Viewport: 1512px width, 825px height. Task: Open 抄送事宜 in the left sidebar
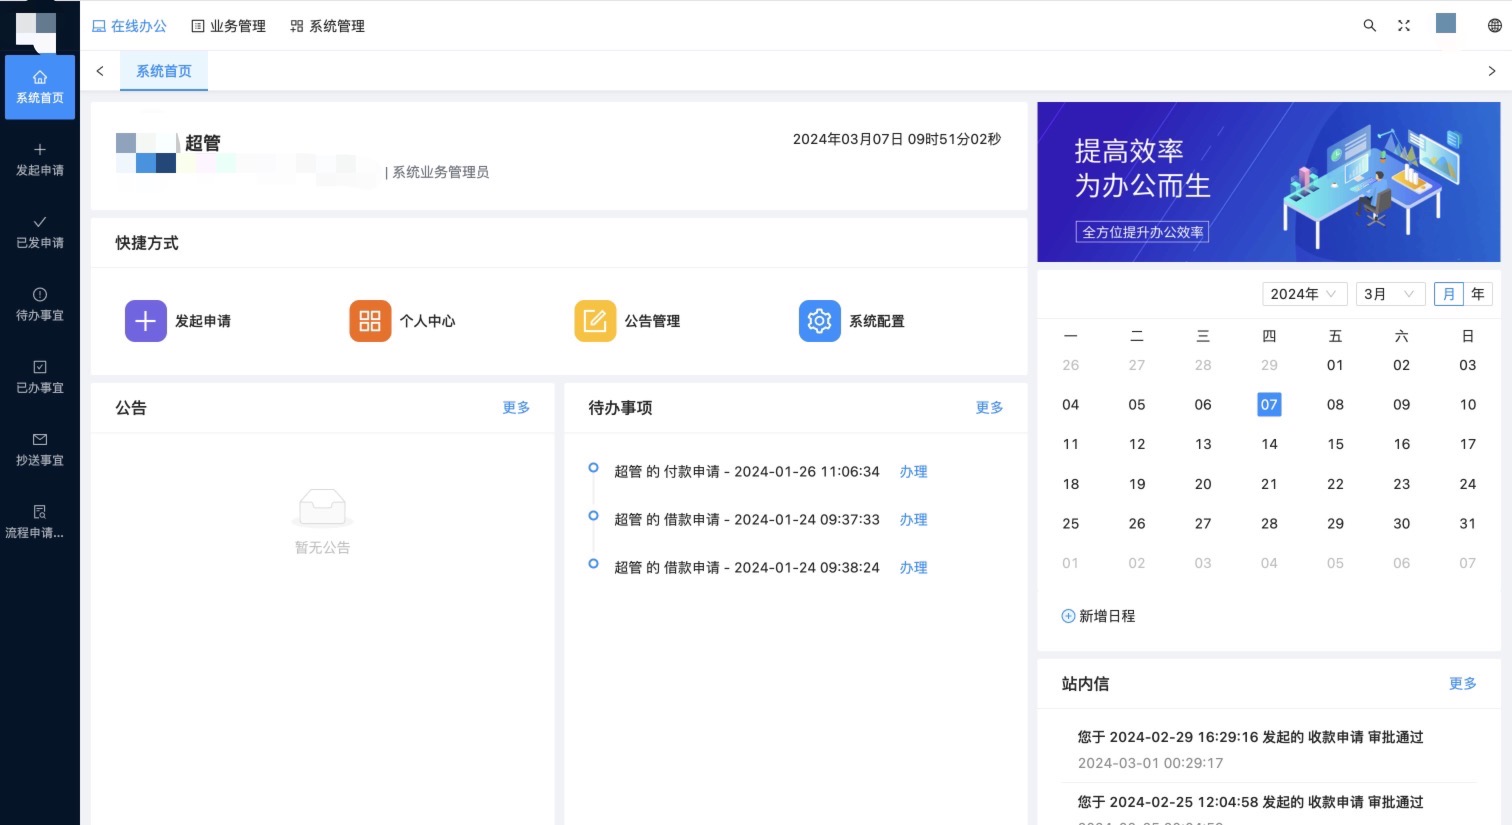[x=40, y=450]
